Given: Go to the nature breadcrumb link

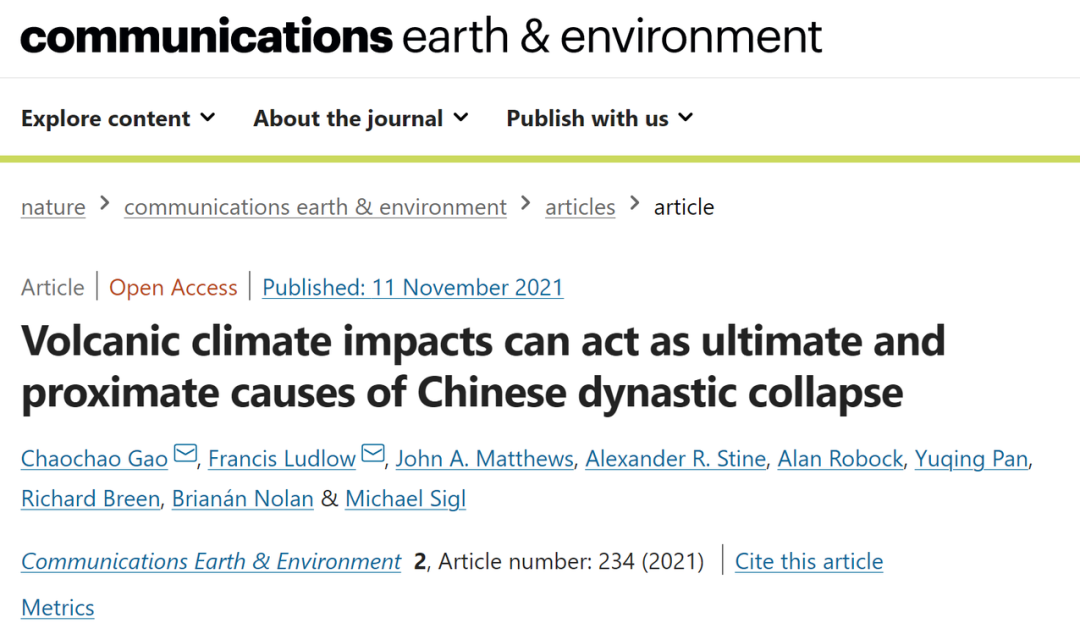Looking at the screenshot, I should [x=53, y=207].
